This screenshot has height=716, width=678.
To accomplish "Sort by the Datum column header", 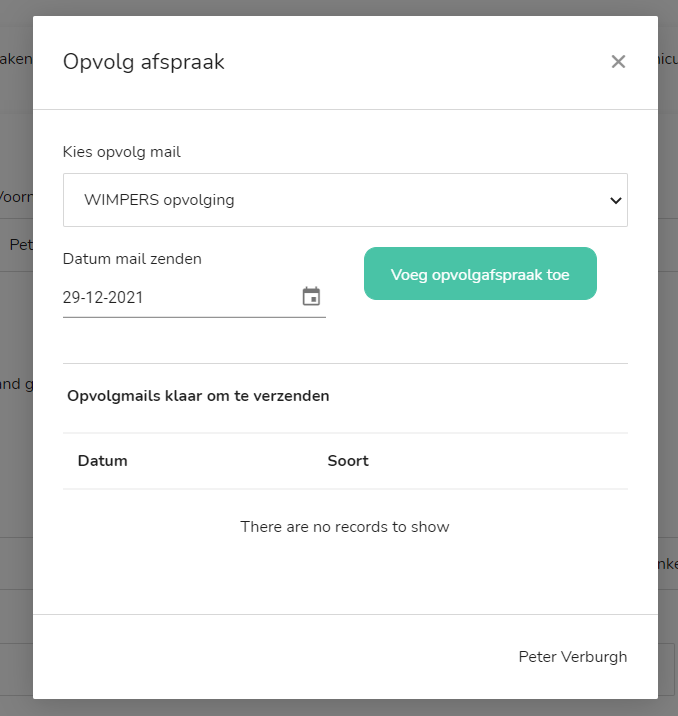I will tap(102, 461).
